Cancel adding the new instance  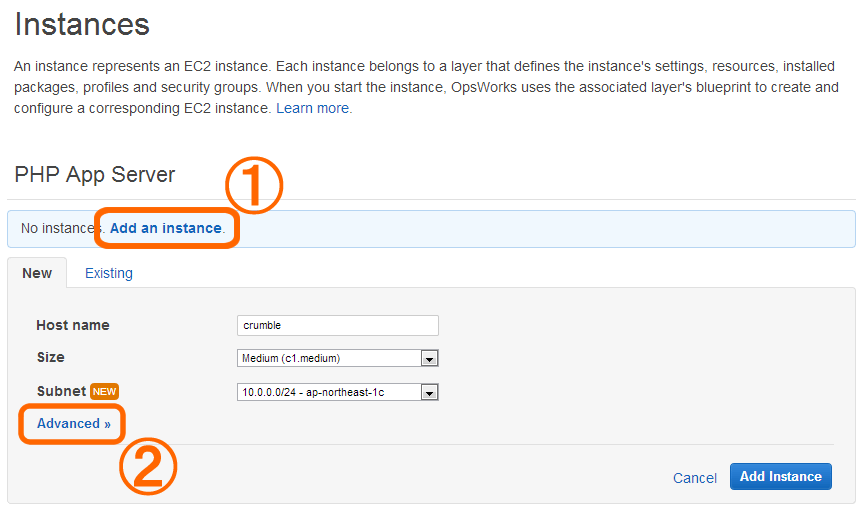tap(695, 478)
